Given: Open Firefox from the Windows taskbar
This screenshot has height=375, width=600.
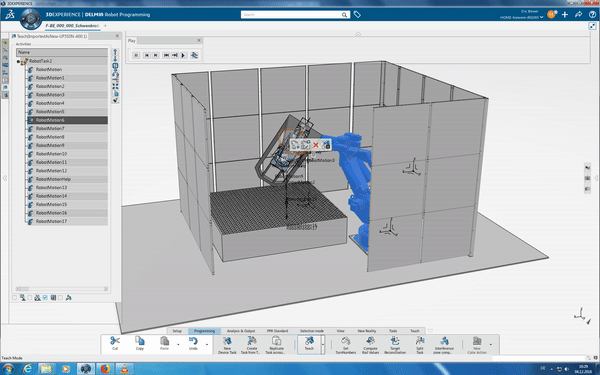Looking at the screenshot, I should (105, 369).
